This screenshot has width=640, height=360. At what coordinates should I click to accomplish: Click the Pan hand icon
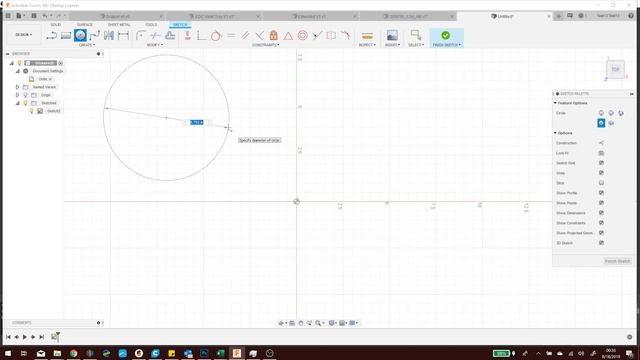coord(301,323)
